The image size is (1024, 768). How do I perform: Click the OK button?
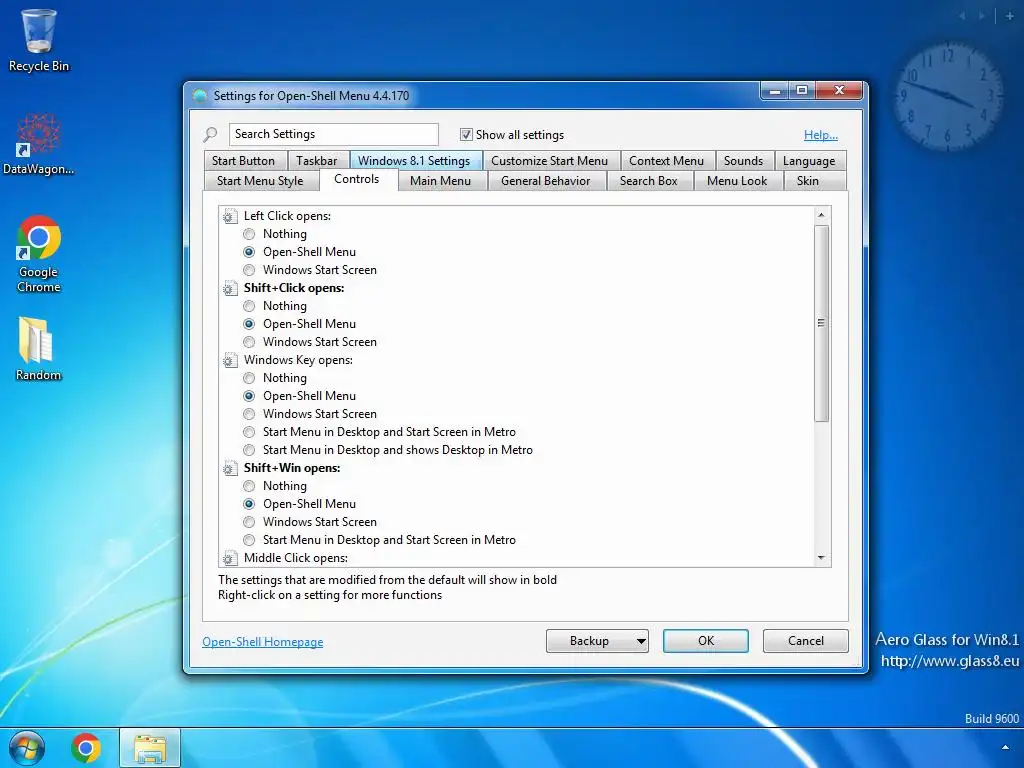[x=706, y=641]
